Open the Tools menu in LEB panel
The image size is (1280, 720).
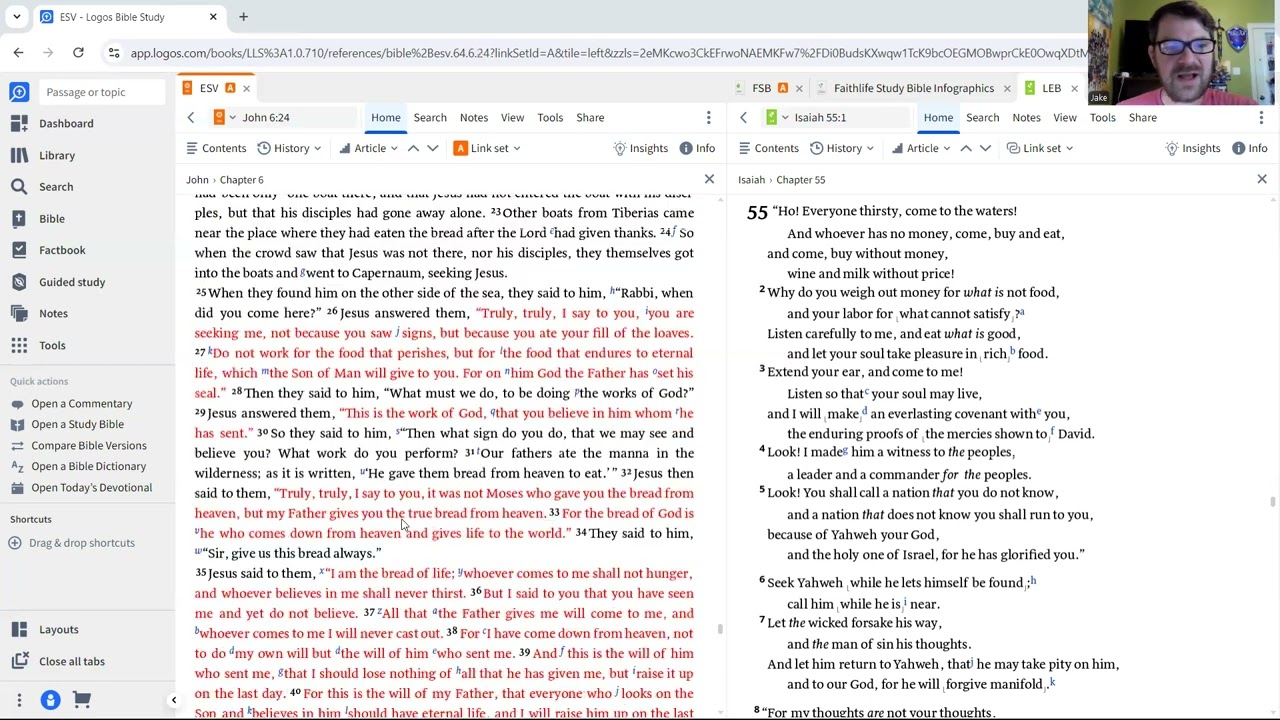point(1102,118)
